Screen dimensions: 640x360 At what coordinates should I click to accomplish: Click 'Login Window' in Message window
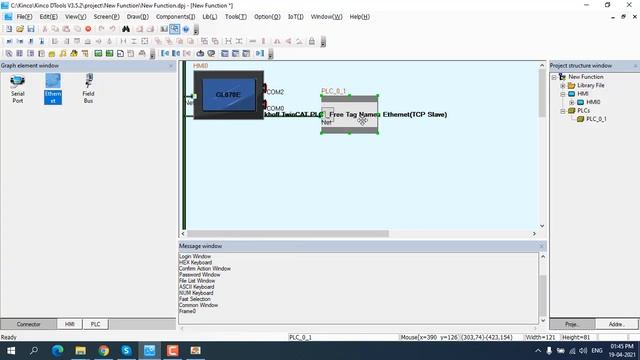tap(195, 257)
